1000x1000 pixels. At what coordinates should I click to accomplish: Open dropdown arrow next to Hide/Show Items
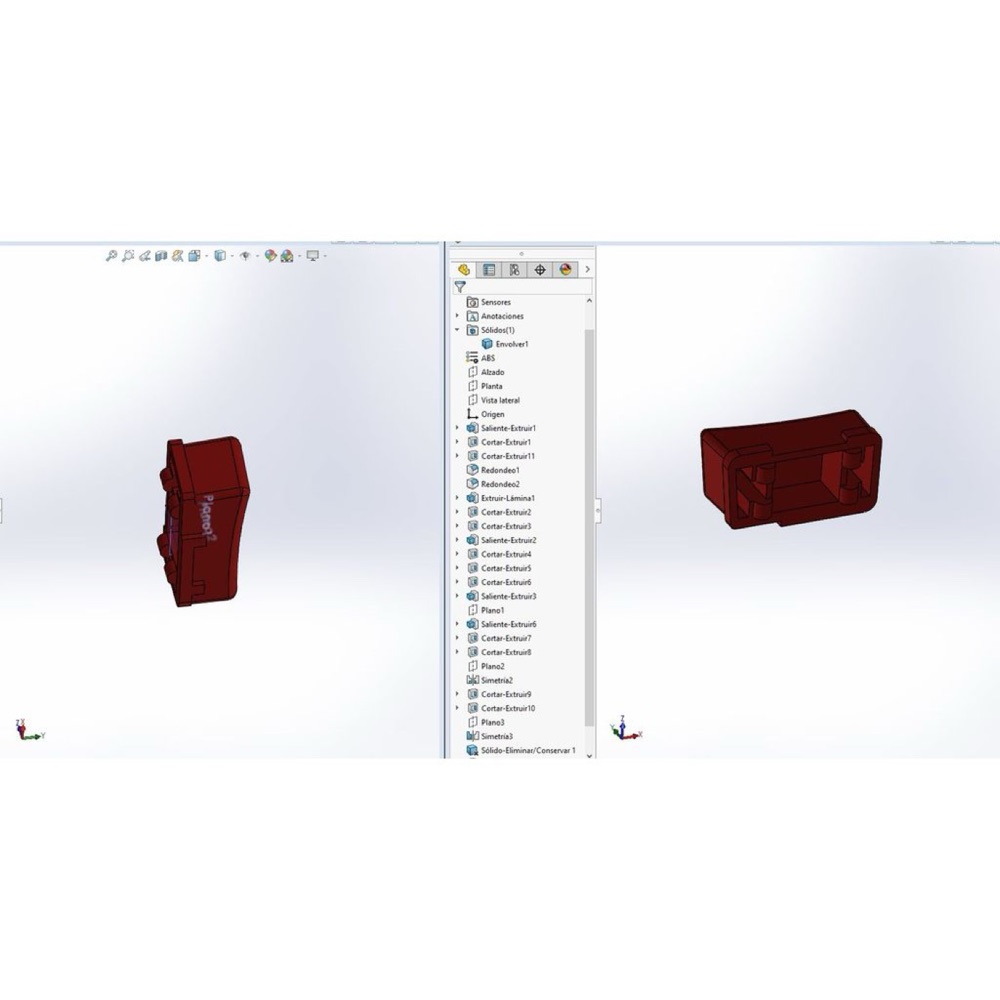click(x=257, y=256)
